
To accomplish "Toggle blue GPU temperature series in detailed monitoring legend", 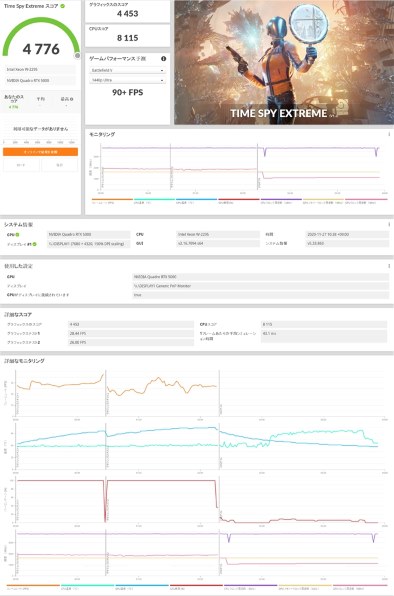I will [142, 587].
